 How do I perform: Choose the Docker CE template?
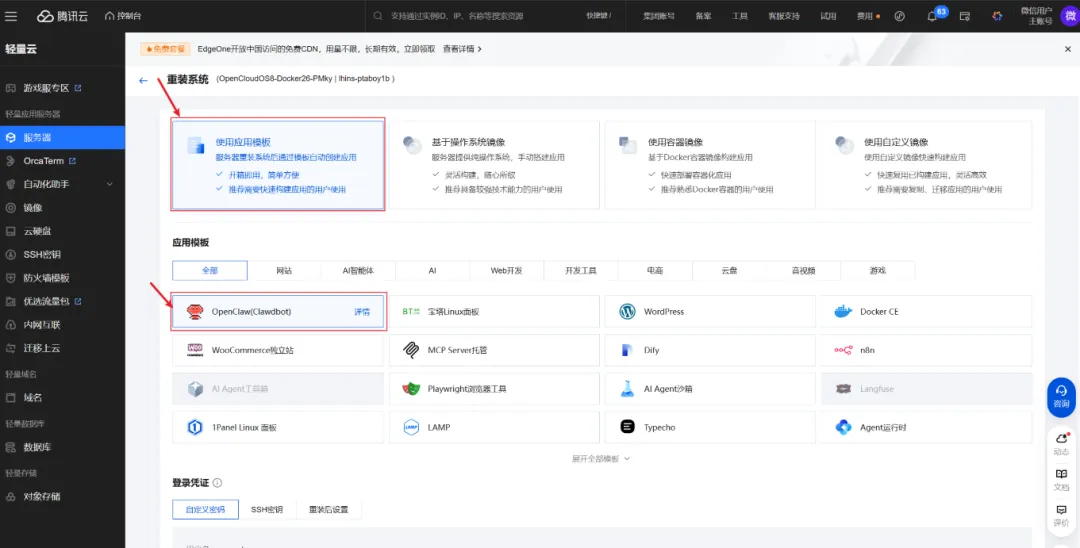point(924,311)
